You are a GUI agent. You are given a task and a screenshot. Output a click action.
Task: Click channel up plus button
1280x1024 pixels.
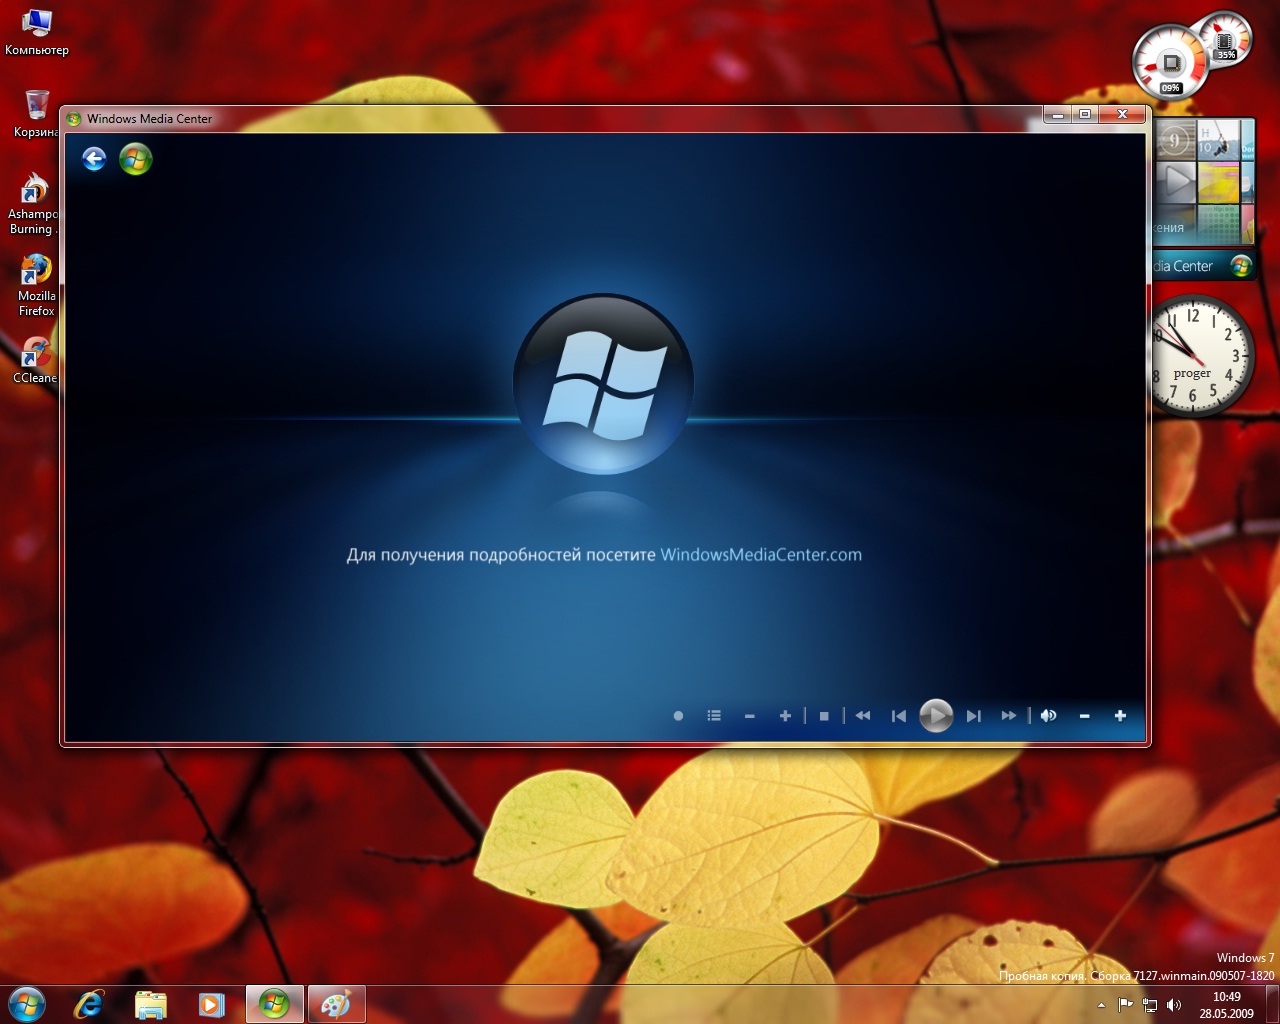pos(785,716)
